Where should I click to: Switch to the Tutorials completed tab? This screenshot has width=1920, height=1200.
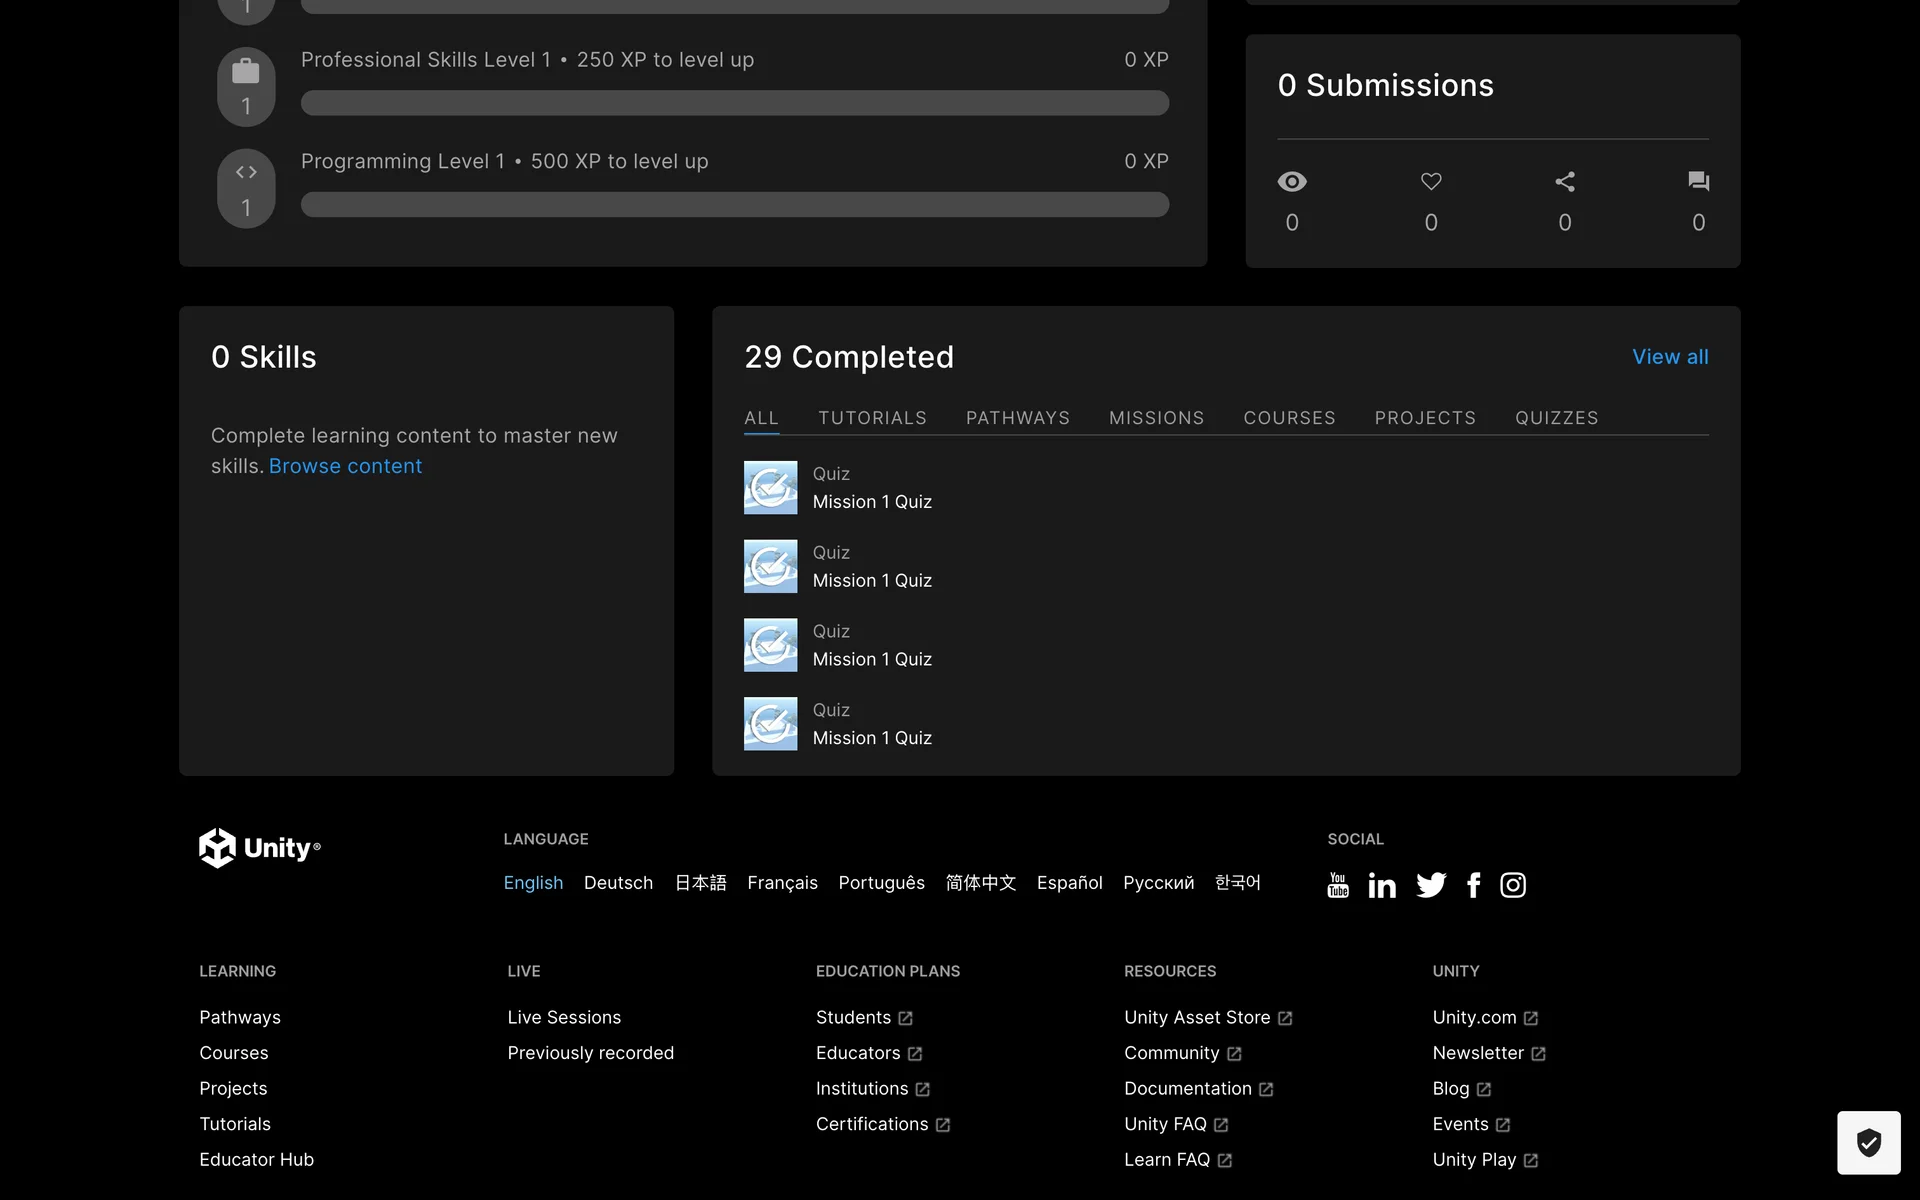(x=872, y=418)
